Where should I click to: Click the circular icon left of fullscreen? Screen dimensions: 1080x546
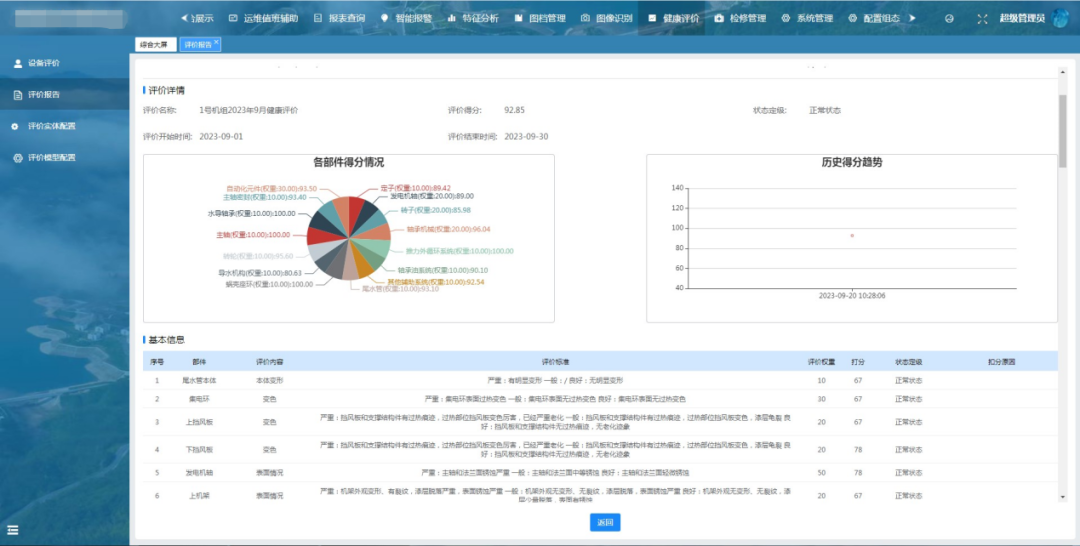tap(949, 18)
